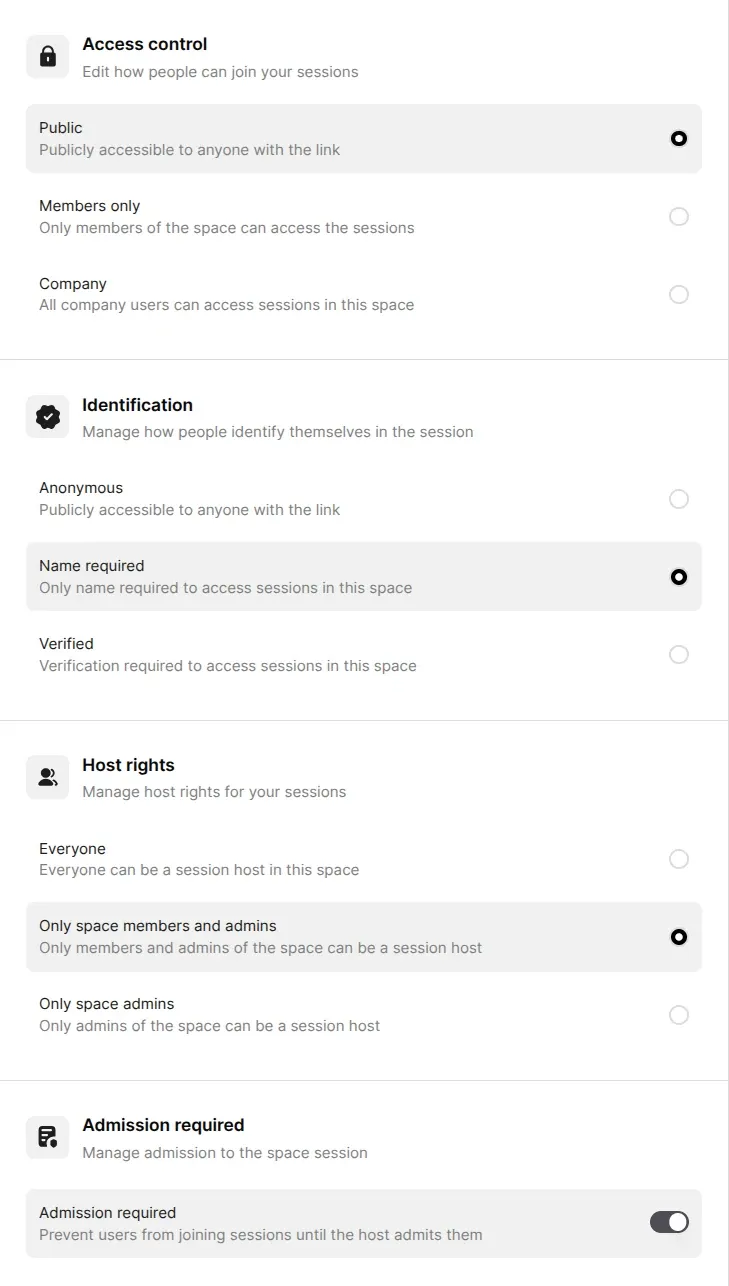Viewport: 729px width, 1286px height.
Task: Click the admission clipboard icon
Action: tap(47, 1137)
